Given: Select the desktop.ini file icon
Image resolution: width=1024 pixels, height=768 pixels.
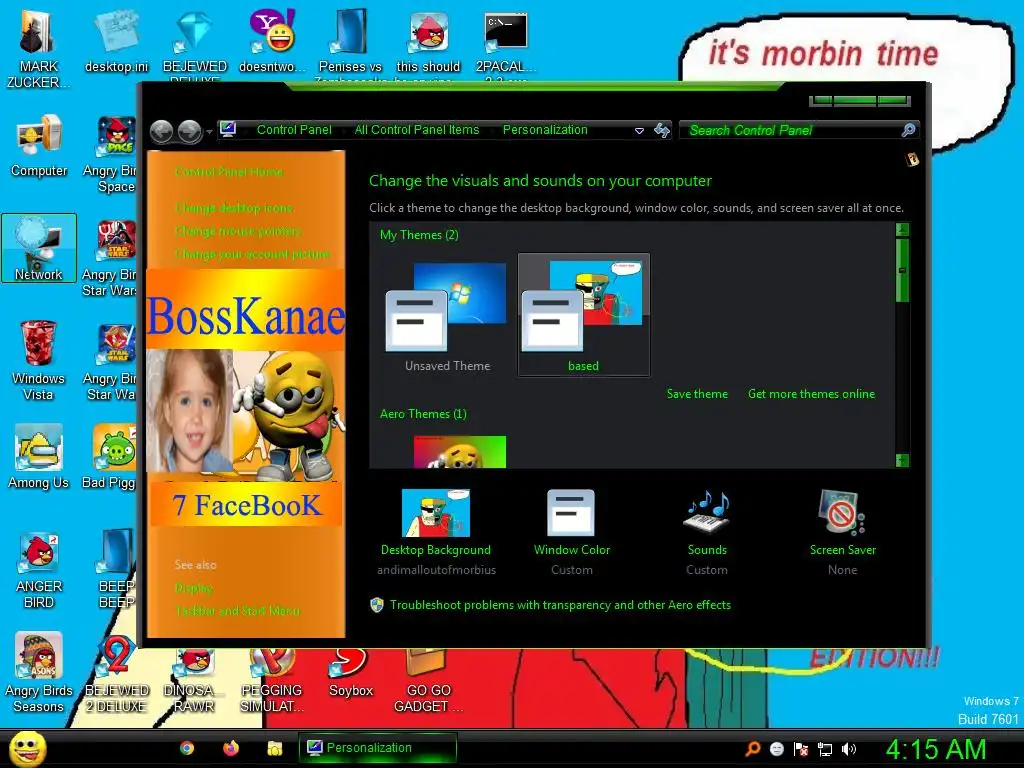Looking at the screenshot, I should pyautogui.click(x=116, y=42).
